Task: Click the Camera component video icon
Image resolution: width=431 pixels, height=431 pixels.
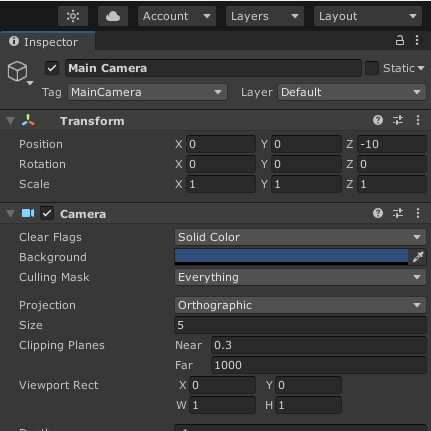Action: point(28,213)
